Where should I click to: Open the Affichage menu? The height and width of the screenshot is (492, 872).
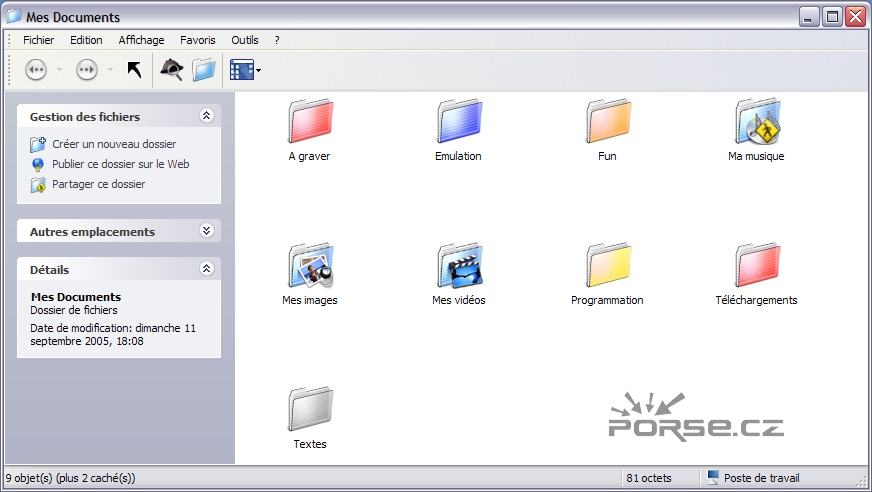coord(141,40)
